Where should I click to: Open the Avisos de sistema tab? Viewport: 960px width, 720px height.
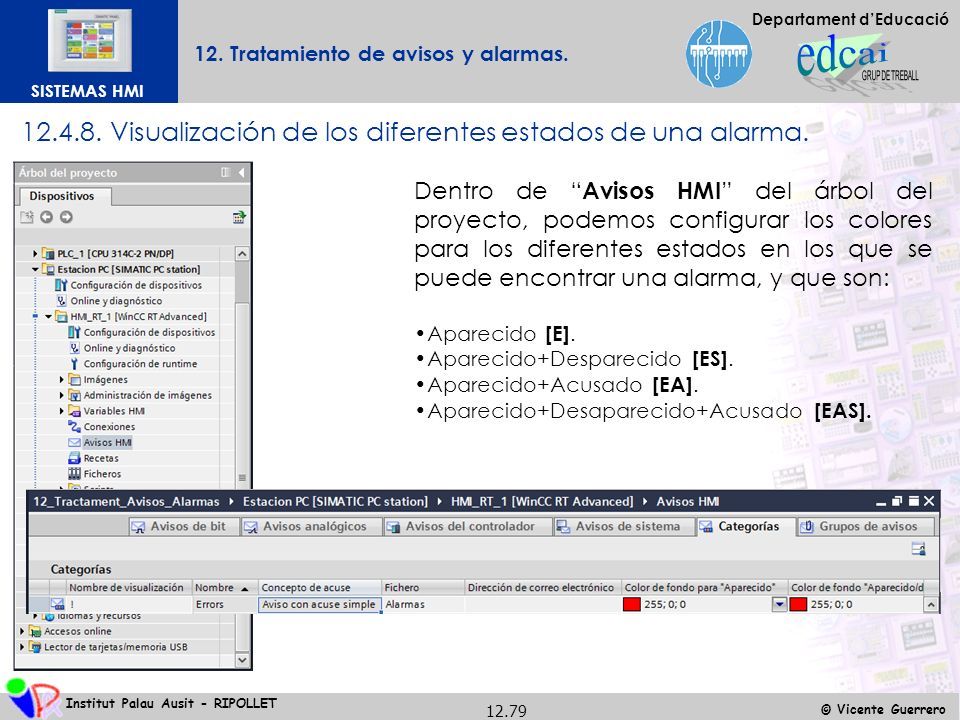624,527
